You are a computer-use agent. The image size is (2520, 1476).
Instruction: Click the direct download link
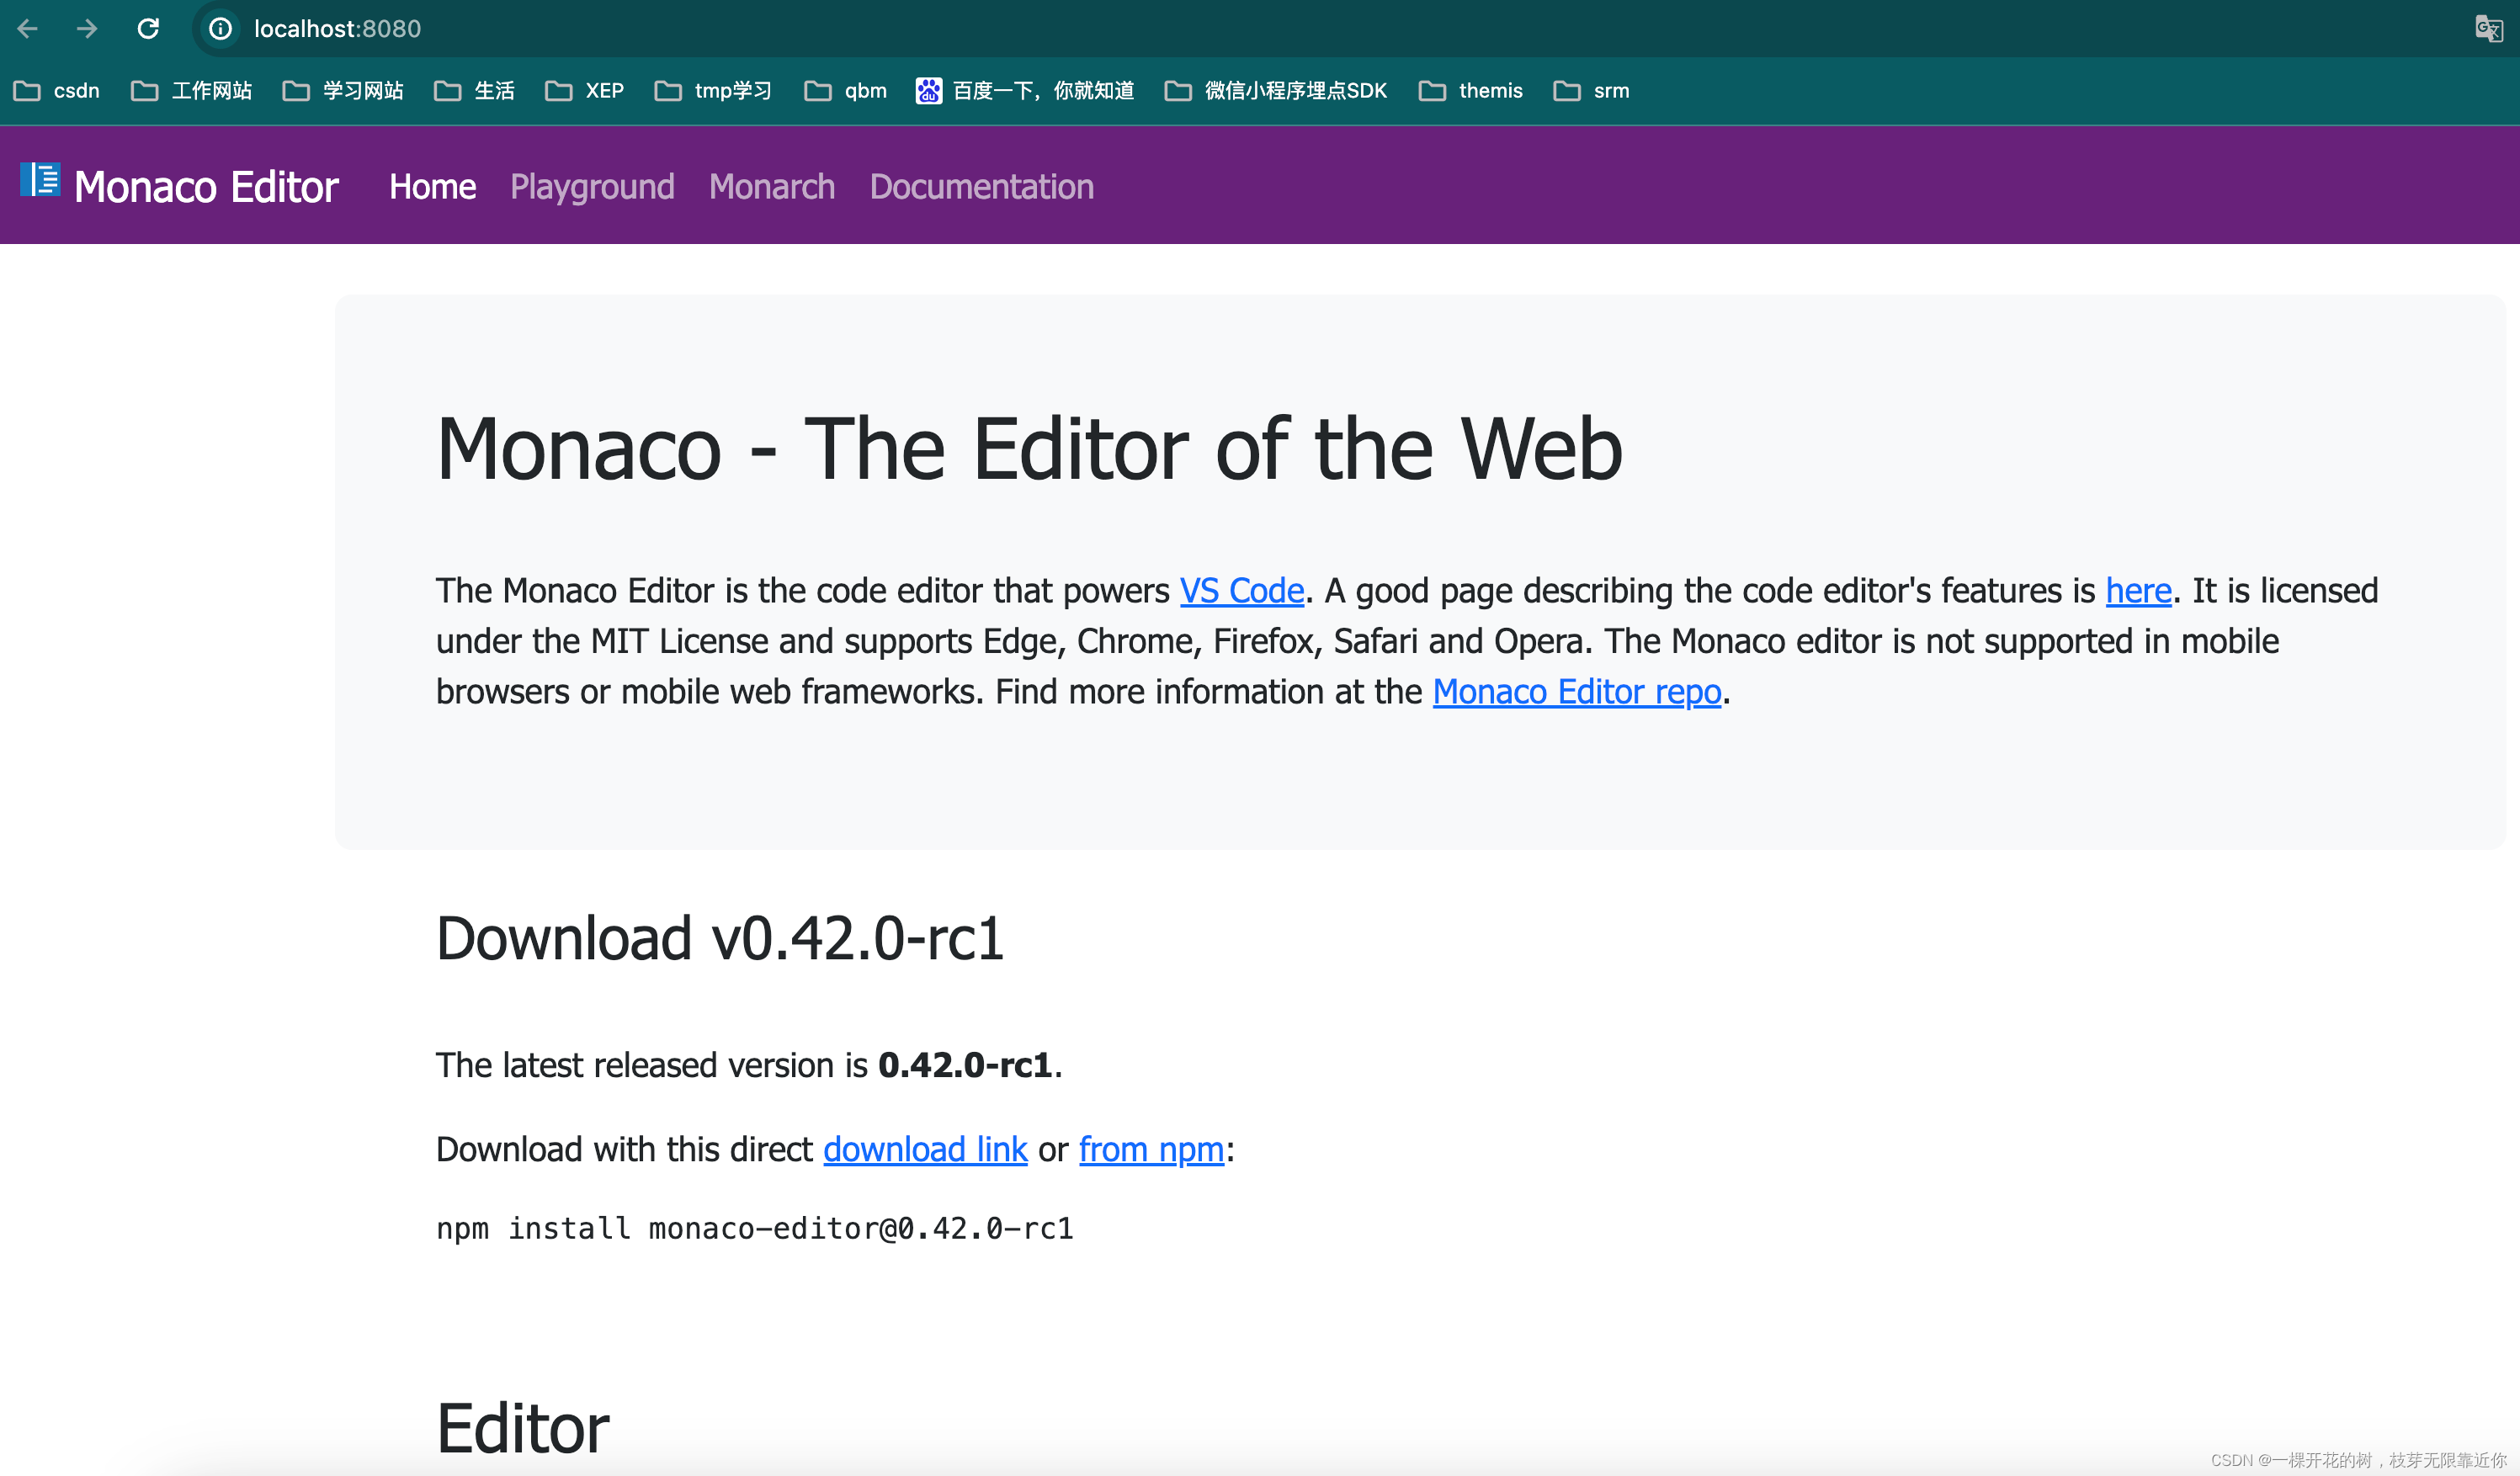click(925, 1150)
